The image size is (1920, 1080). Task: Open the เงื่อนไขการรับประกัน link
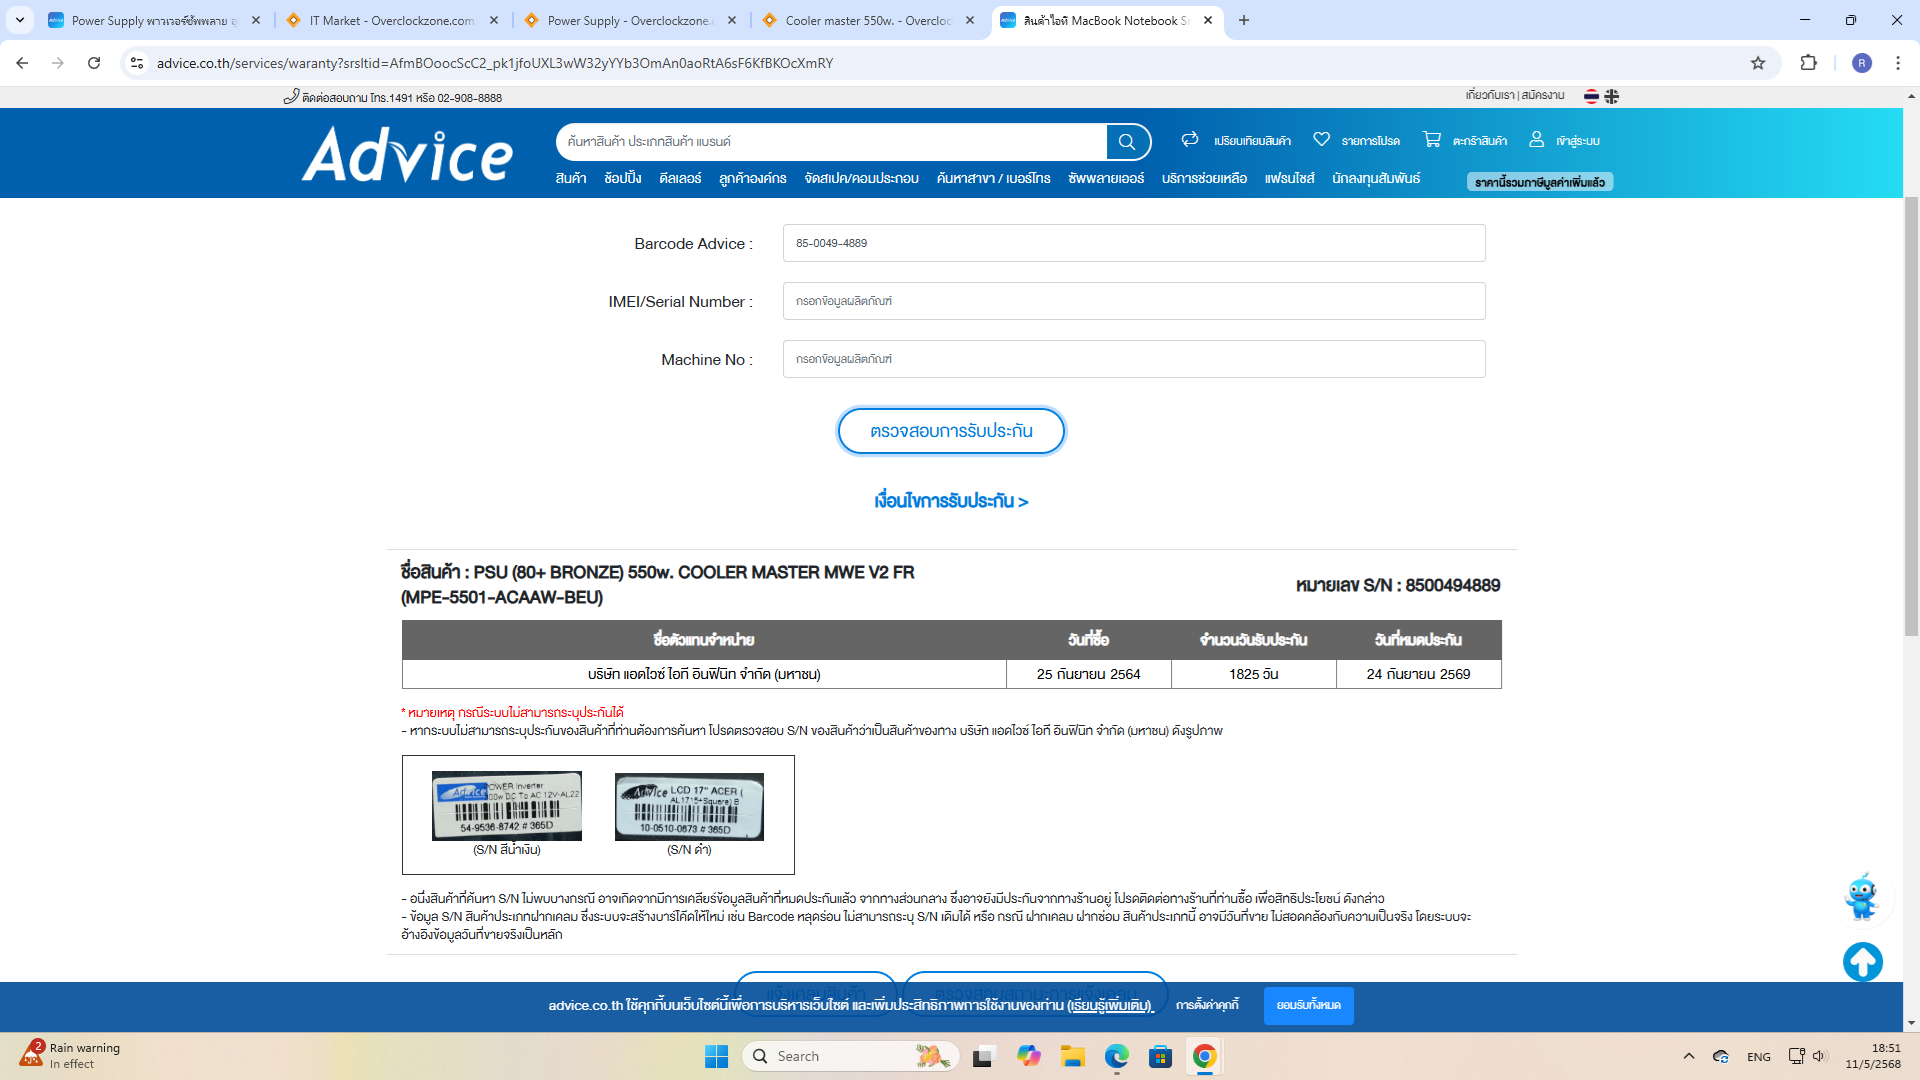point(951,501)
